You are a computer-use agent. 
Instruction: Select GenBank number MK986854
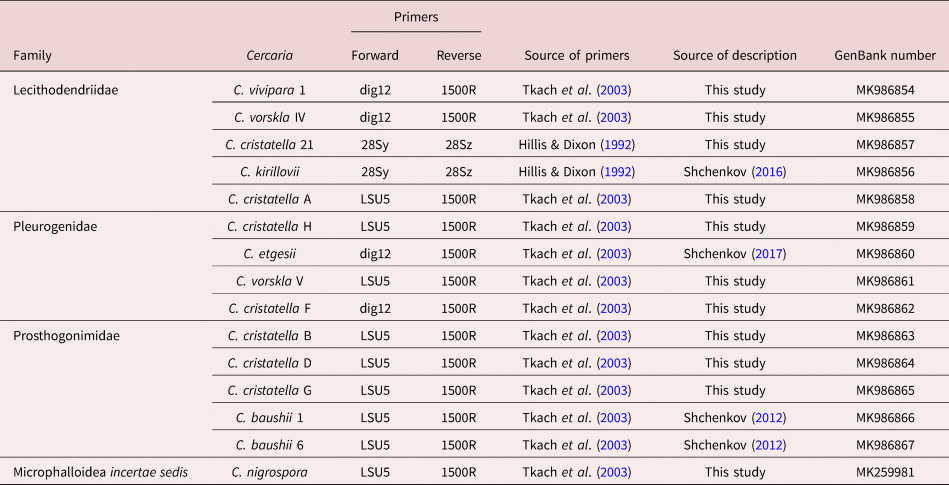885,90
